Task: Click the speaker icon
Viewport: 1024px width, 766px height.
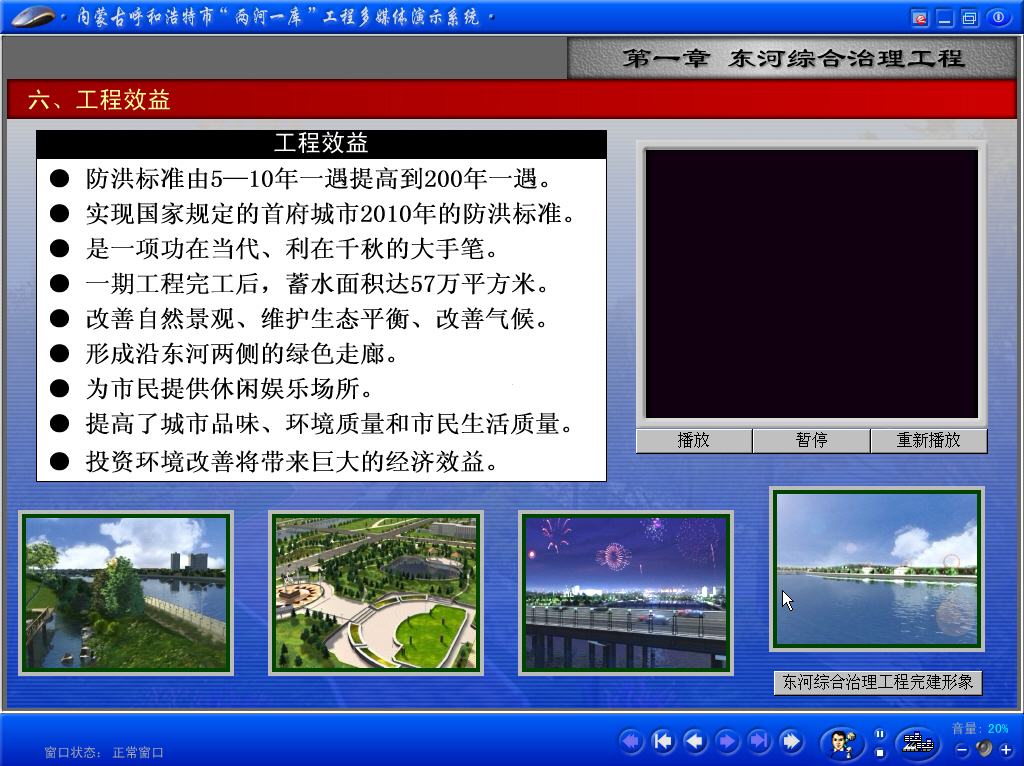Action: click(984, 748)
